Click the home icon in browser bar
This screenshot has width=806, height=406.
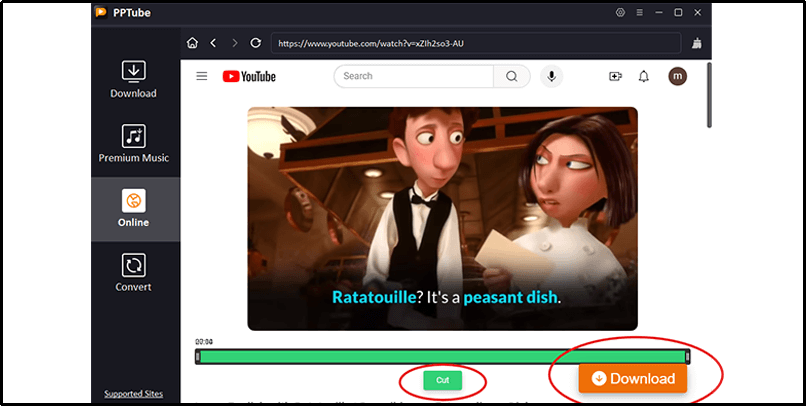(192, 43)
